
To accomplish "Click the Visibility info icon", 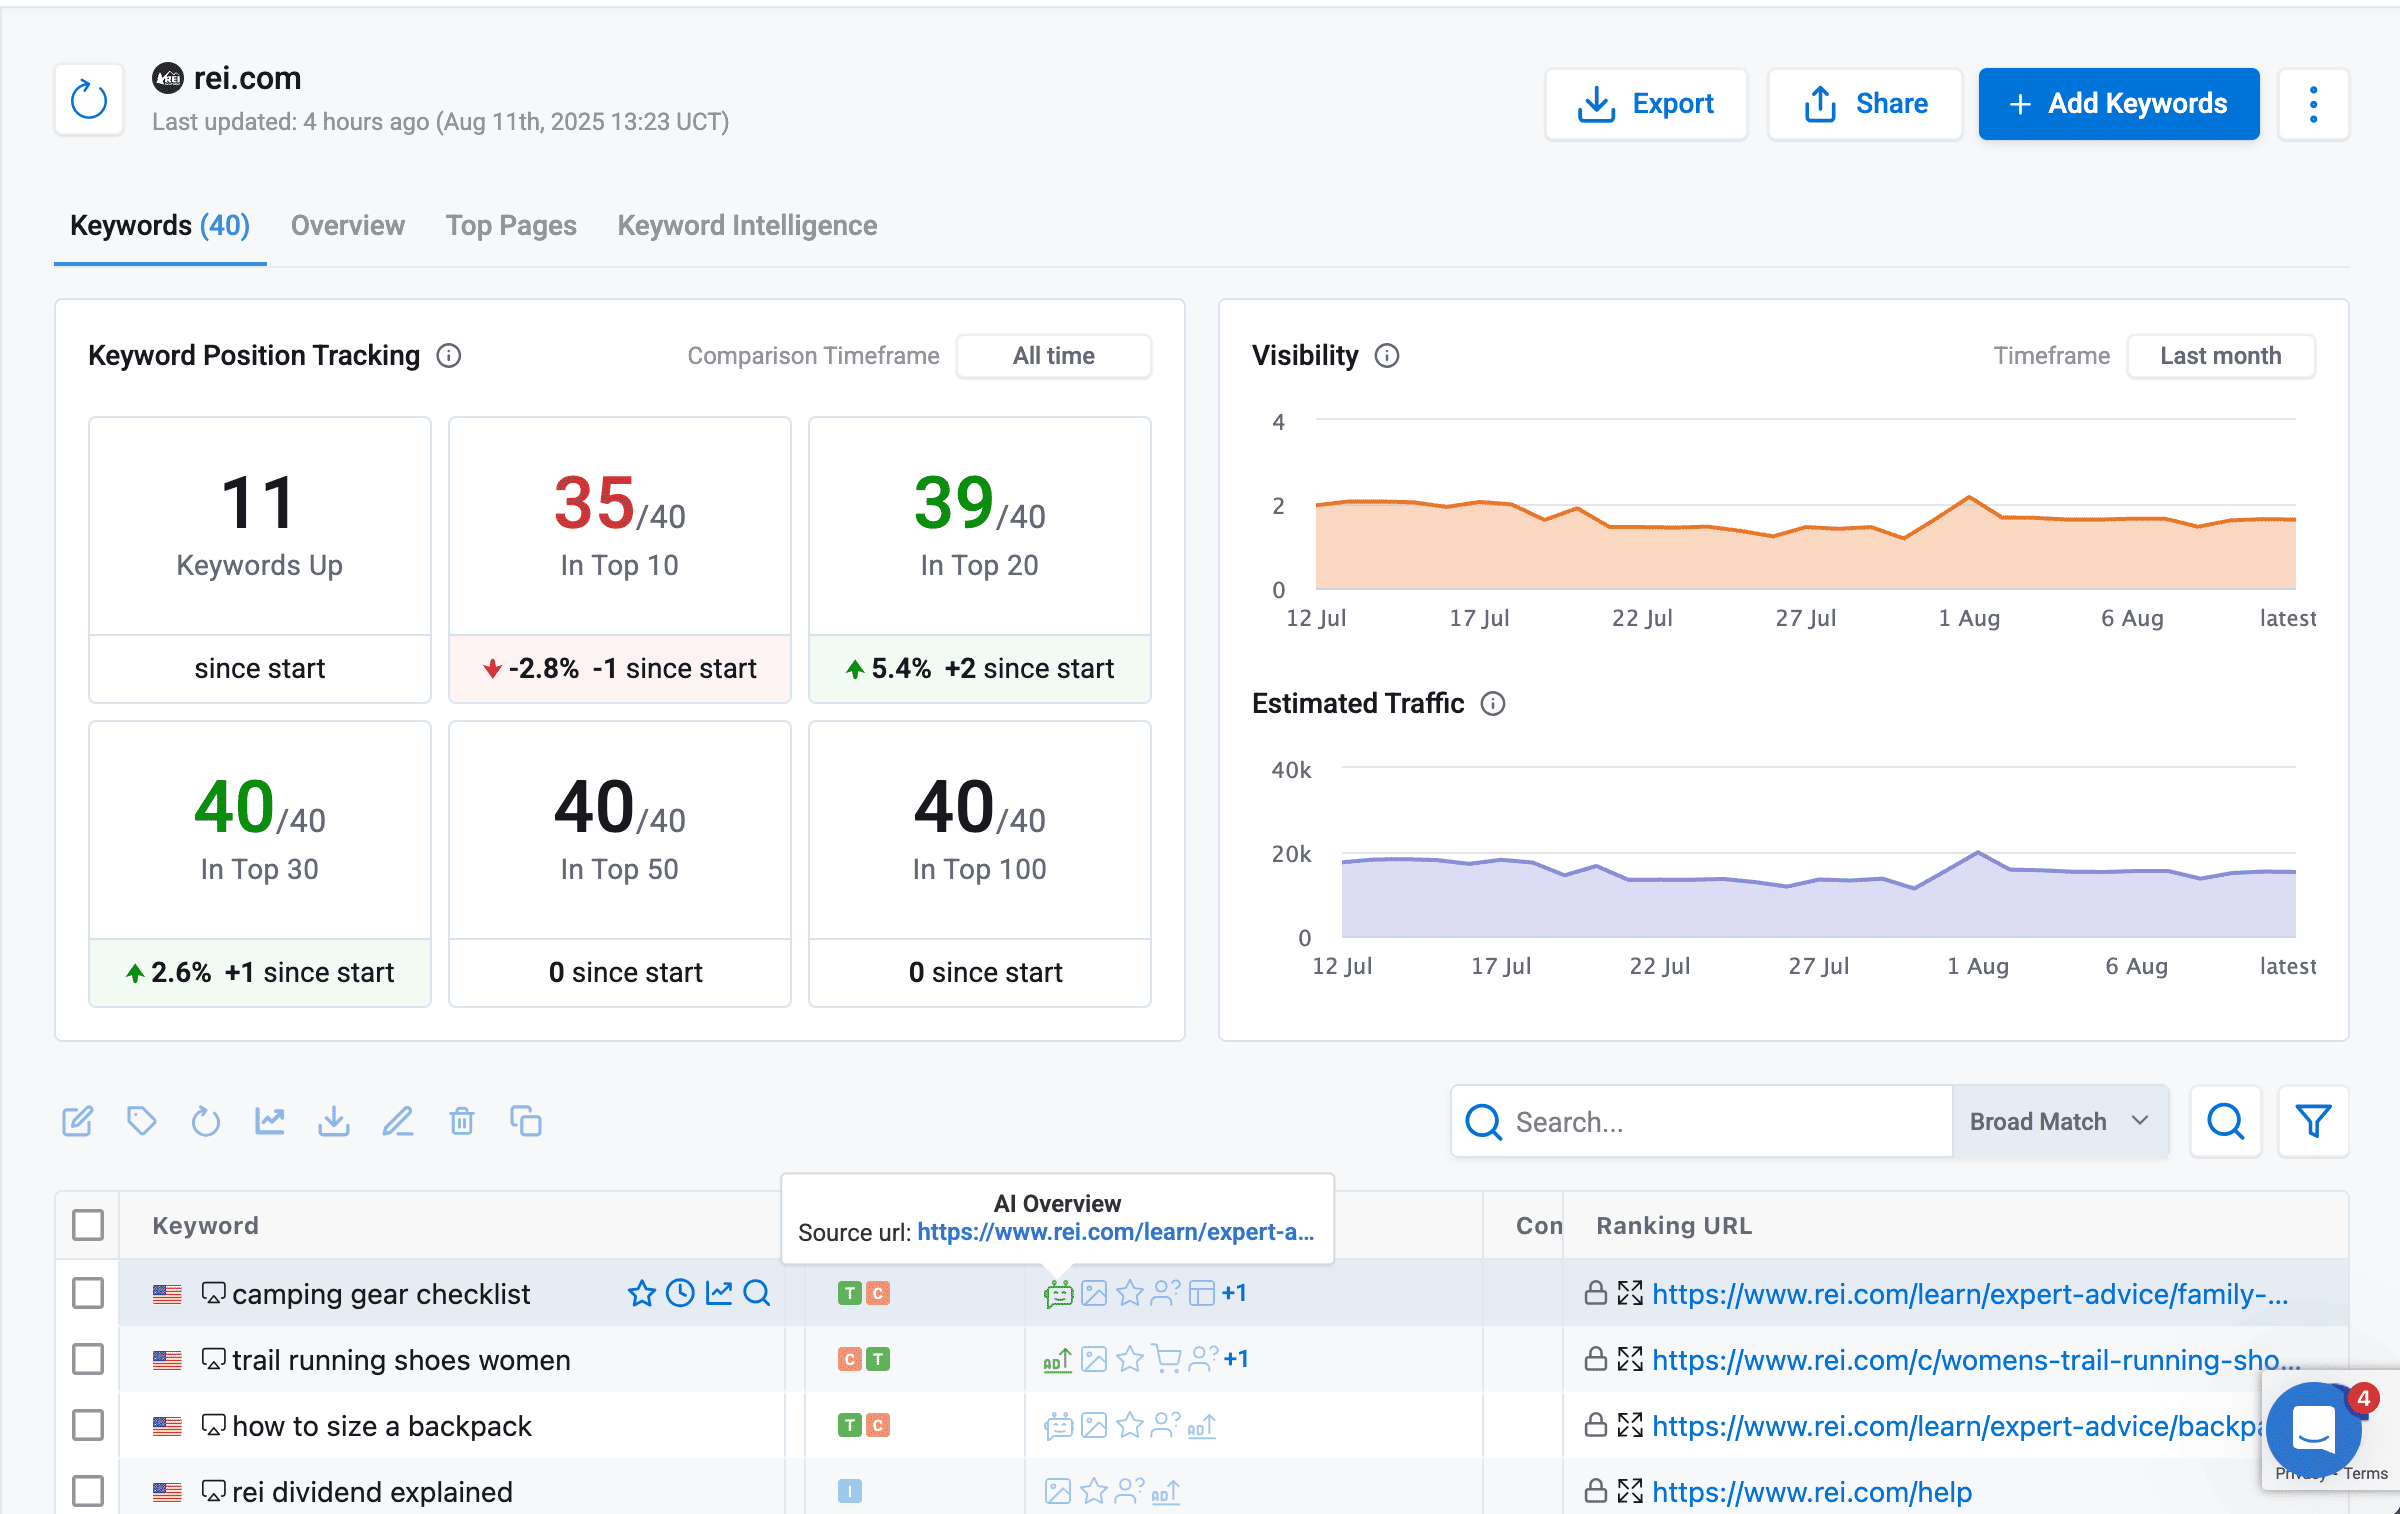I will click(x=1387, y=356).
